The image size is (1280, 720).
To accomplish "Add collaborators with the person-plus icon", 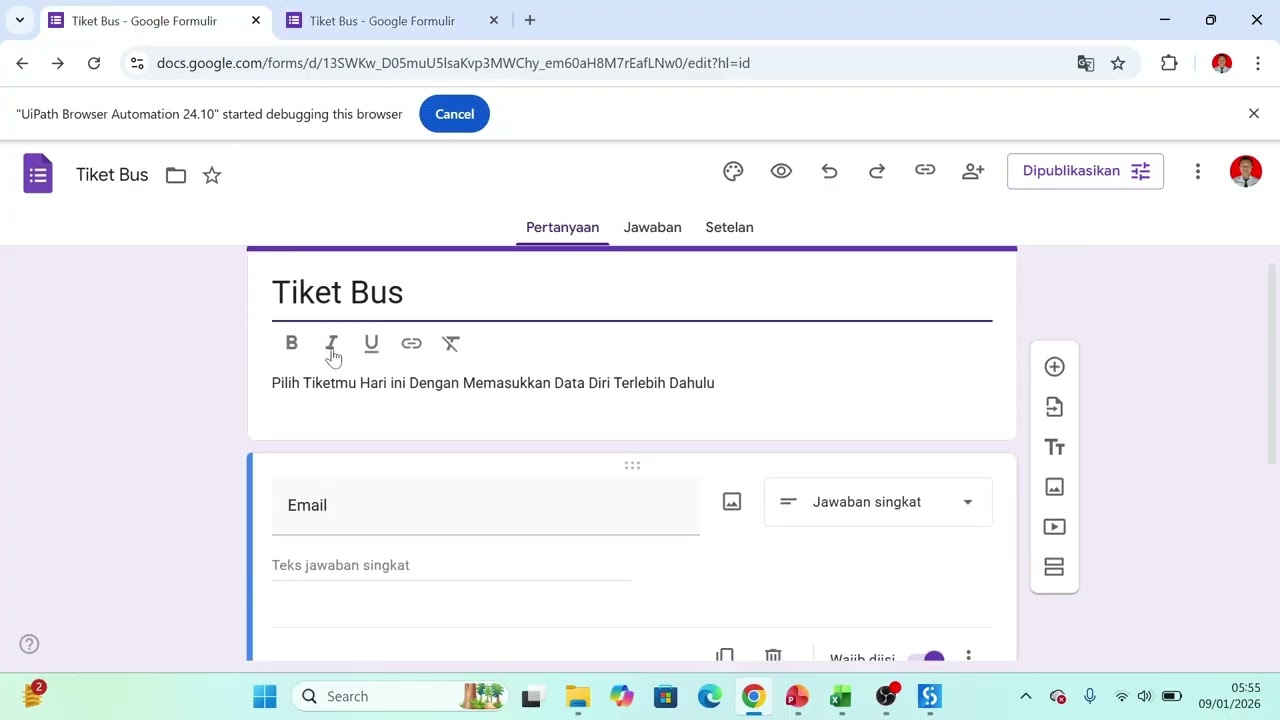I will [973, 171].
